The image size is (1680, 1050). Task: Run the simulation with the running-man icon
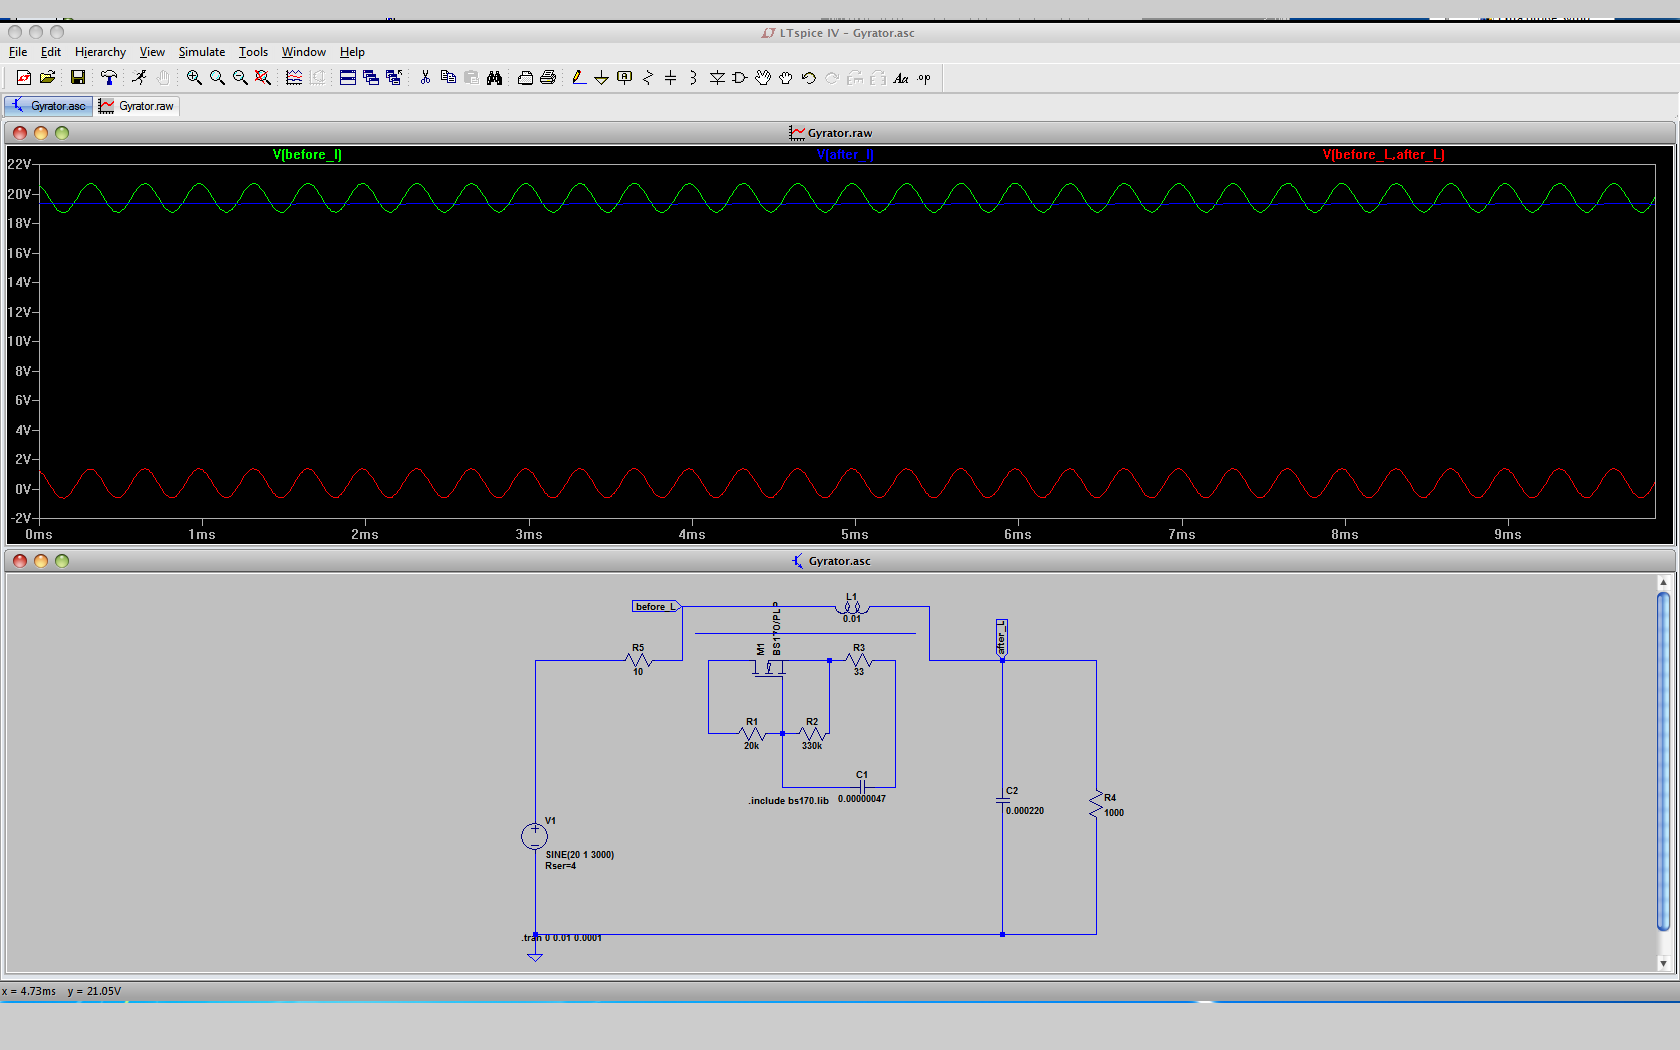click(x=139, y=78)
